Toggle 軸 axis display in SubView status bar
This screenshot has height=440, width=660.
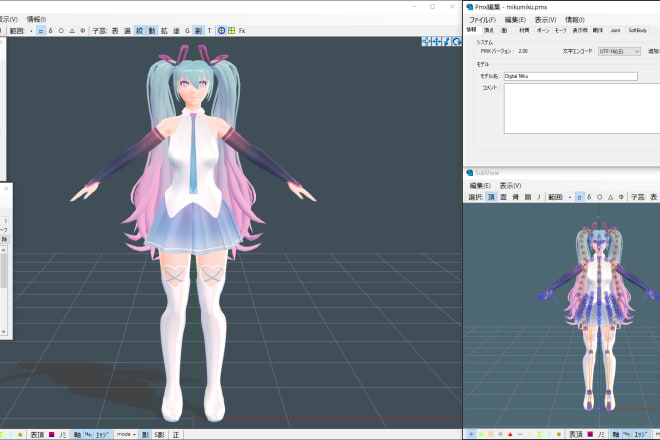[x=616, y=434]
